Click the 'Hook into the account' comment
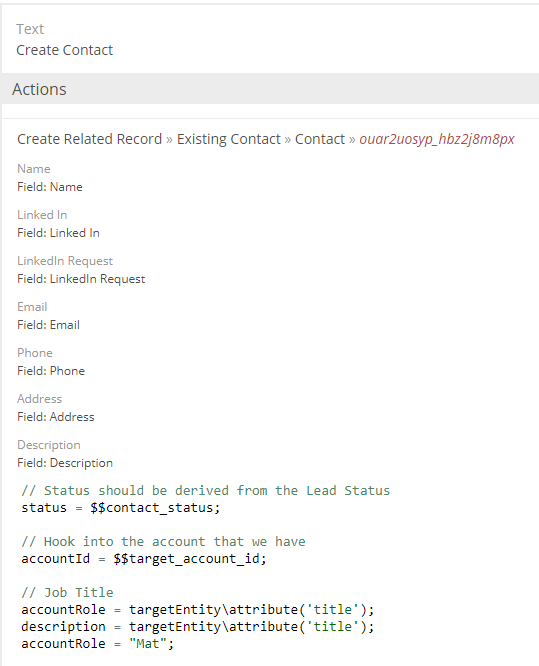The width and height of the screenshot is (539, 666). [x=164, y=542]
